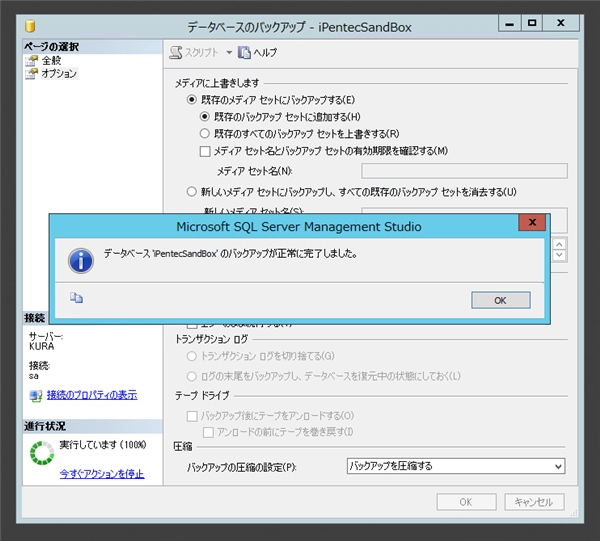Select 既存のすべてのバックアップ セットを上書きする radio
The height and width of the screenshot is (541, 600).
[x=205, y=133]
